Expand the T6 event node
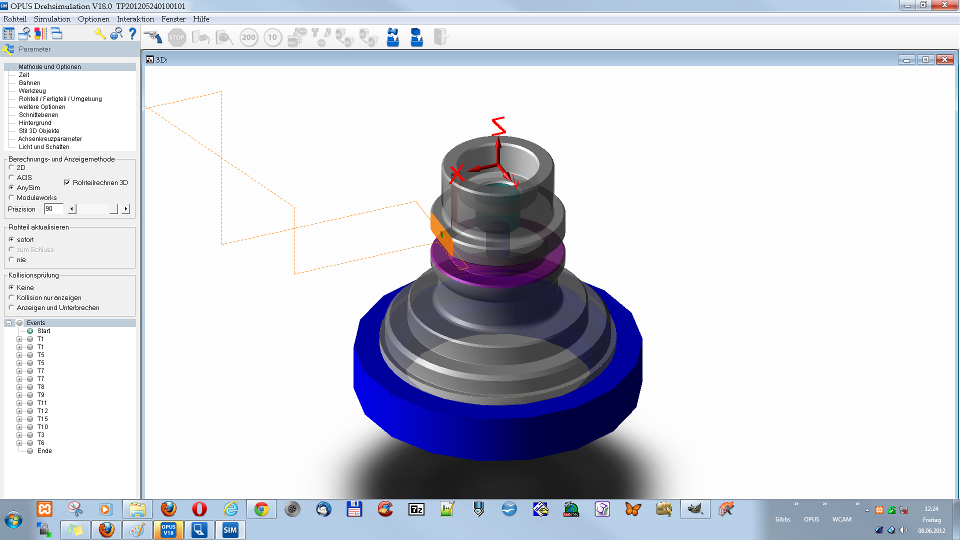 point(19,443)
